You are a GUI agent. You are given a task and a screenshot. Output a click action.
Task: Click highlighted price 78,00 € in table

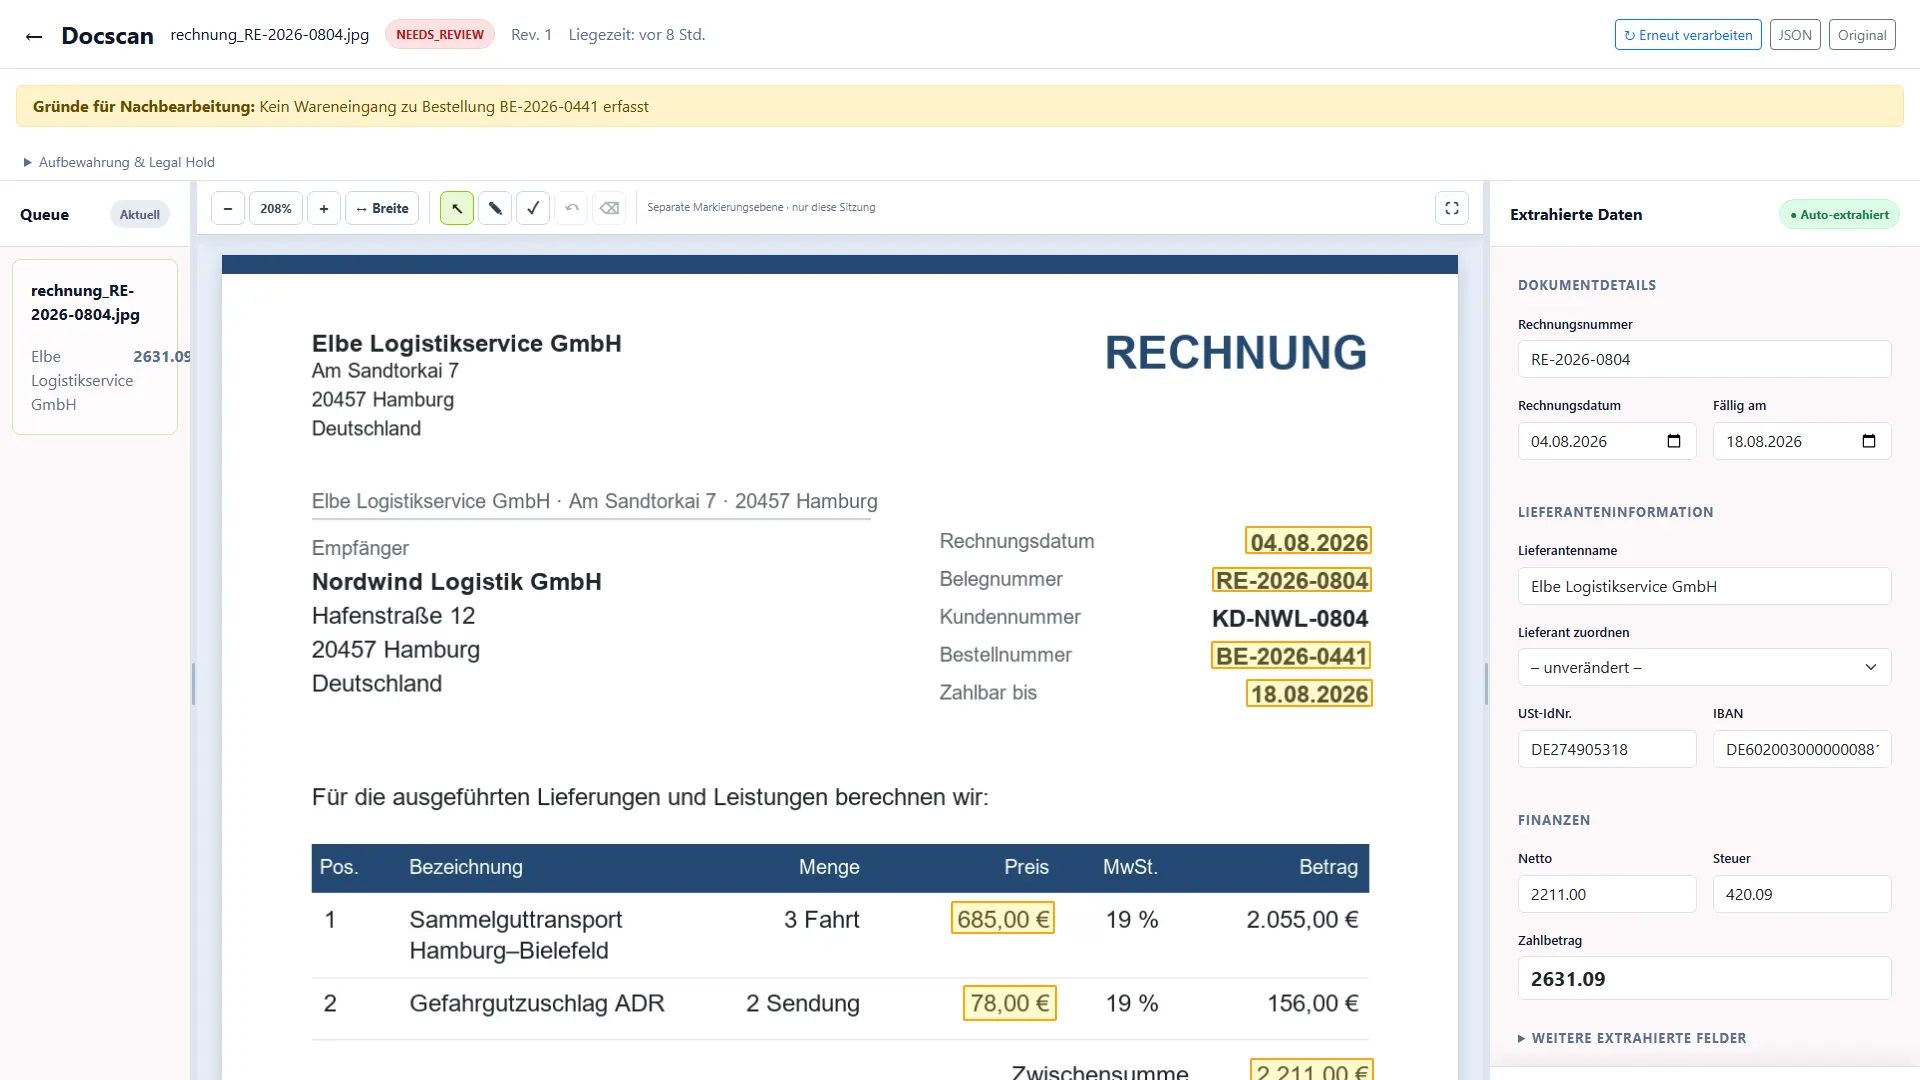click(x=1009, y=1003)
